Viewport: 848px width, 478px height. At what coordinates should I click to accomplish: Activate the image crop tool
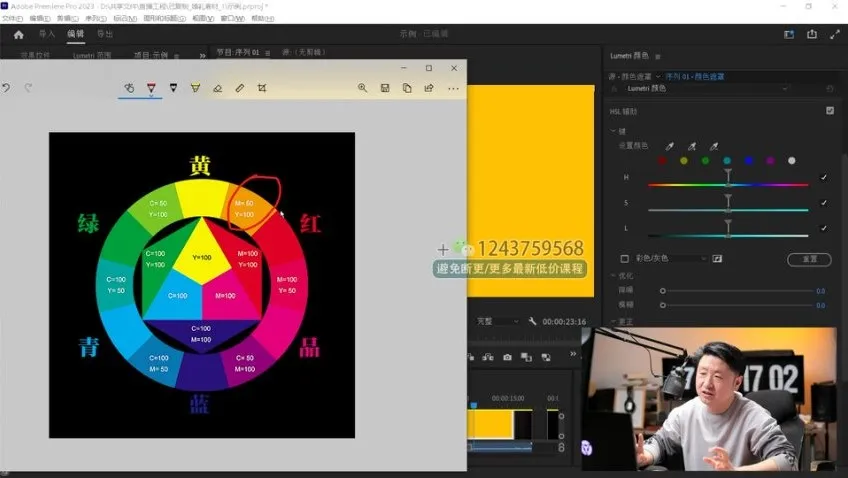[262, 88]
